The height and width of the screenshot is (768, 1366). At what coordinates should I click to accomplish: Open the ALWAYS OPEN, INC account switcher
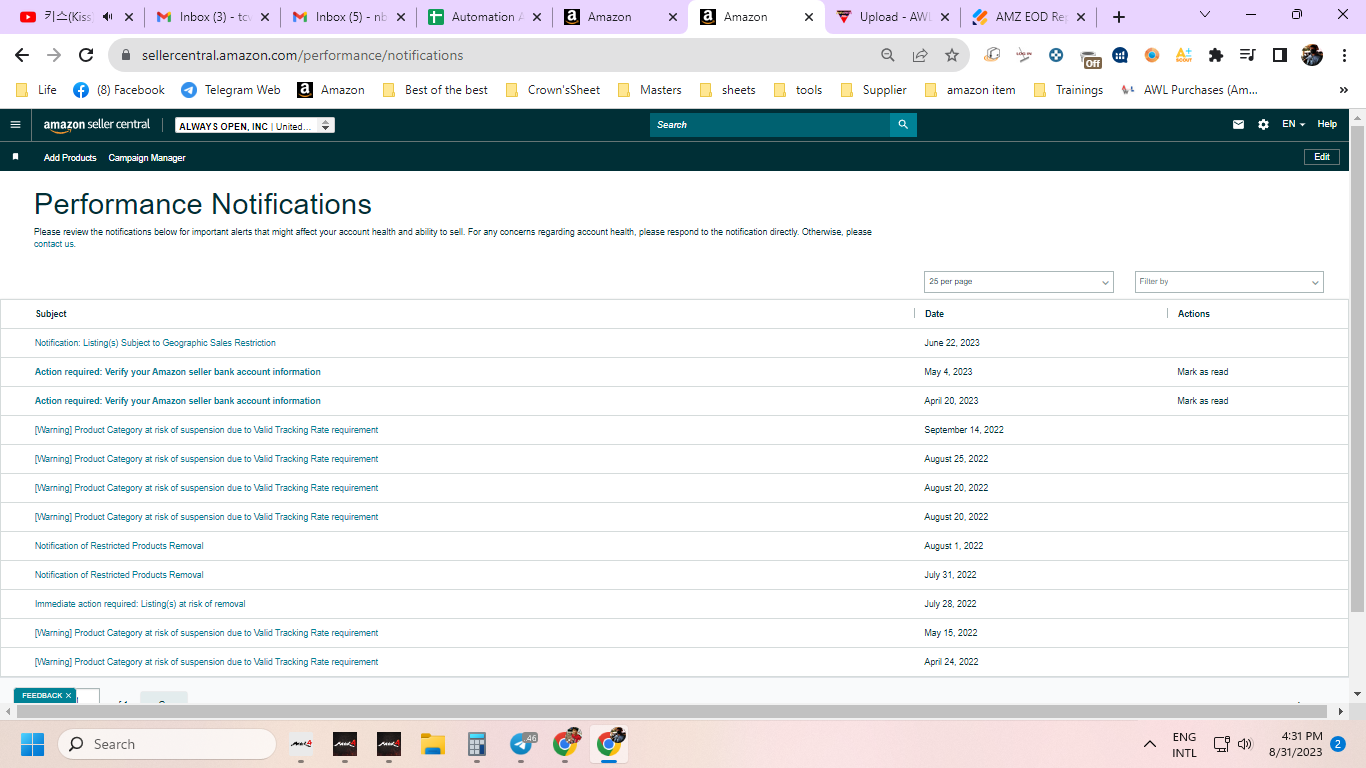(255, 126)
